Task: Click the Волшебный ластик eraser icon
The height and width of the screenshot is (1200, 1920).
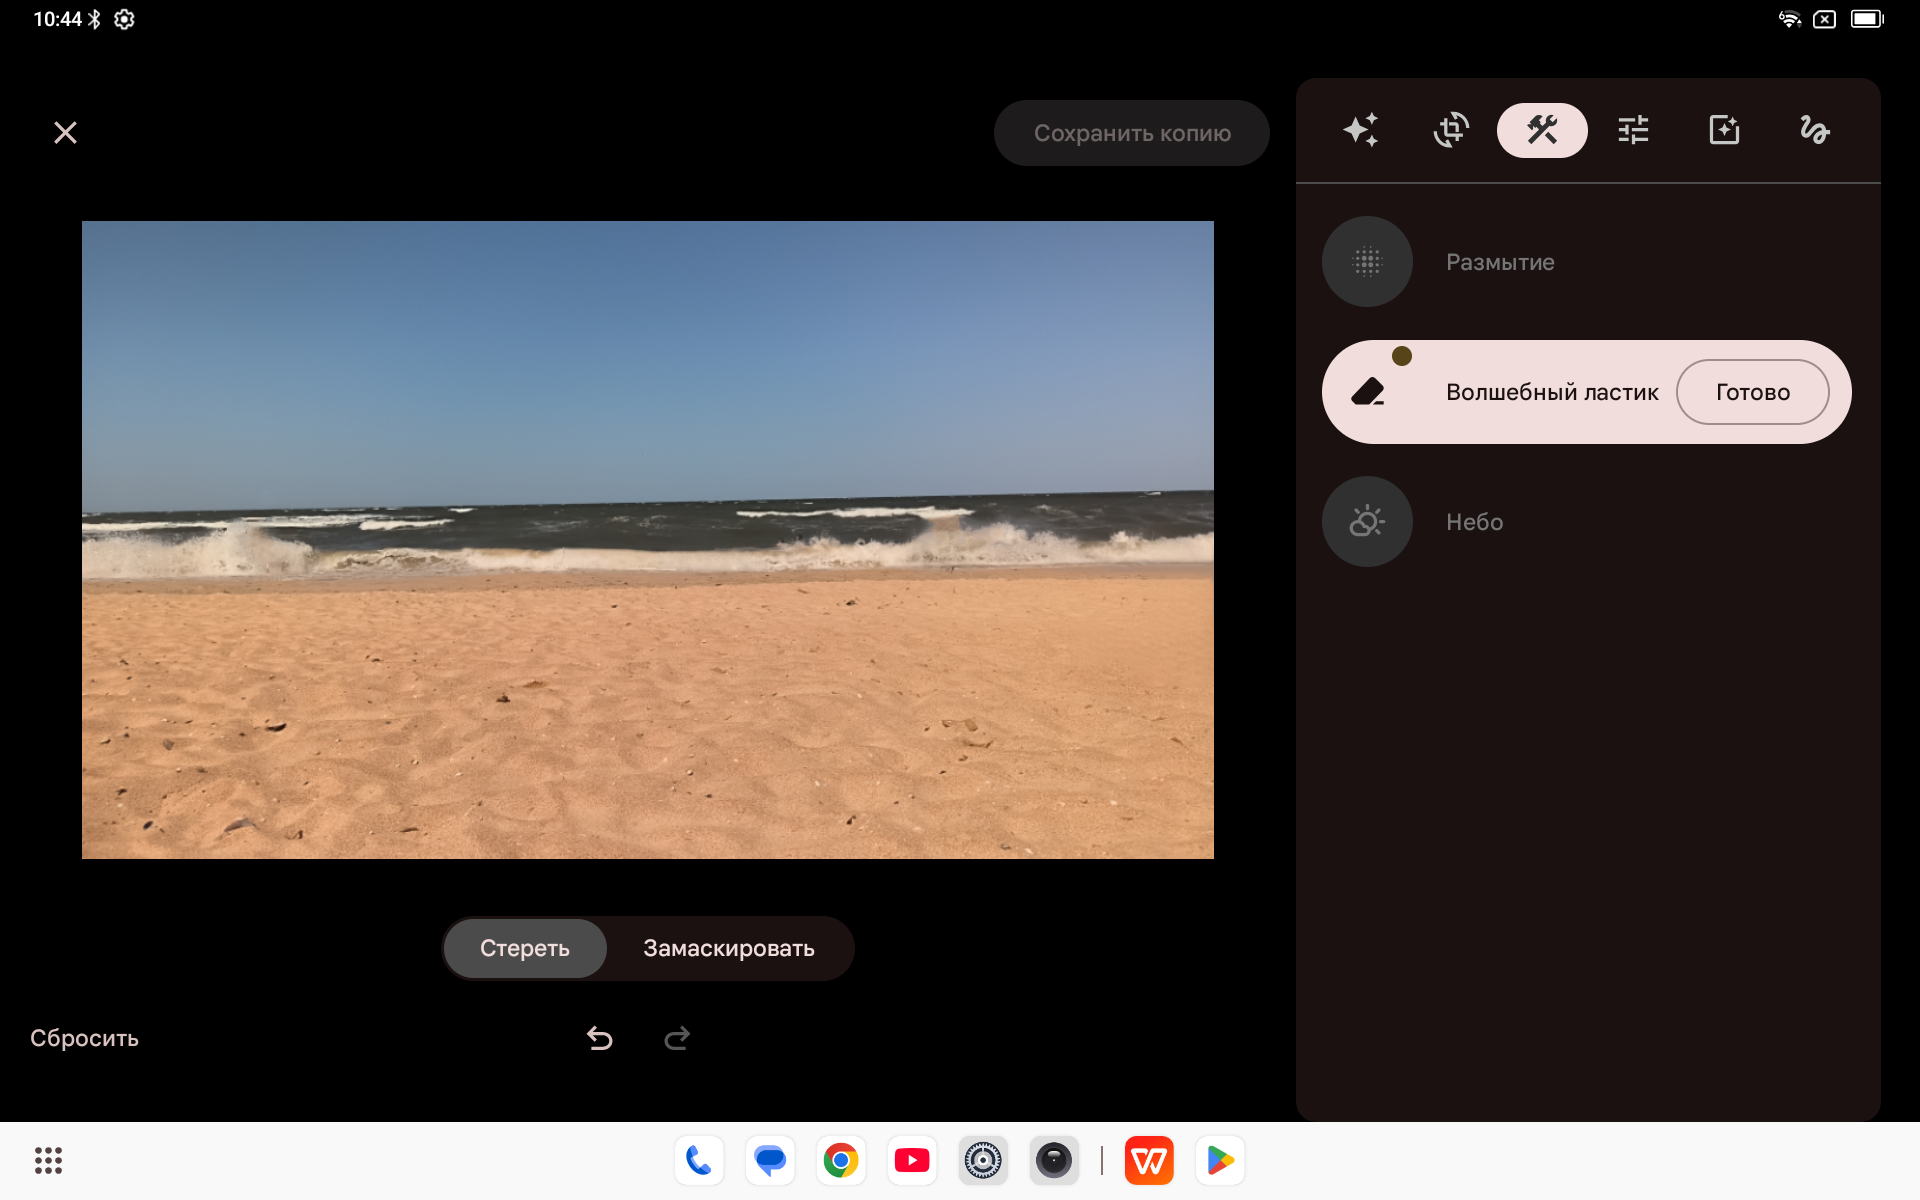Action: pyautogui.click(x=1367, y=392)
